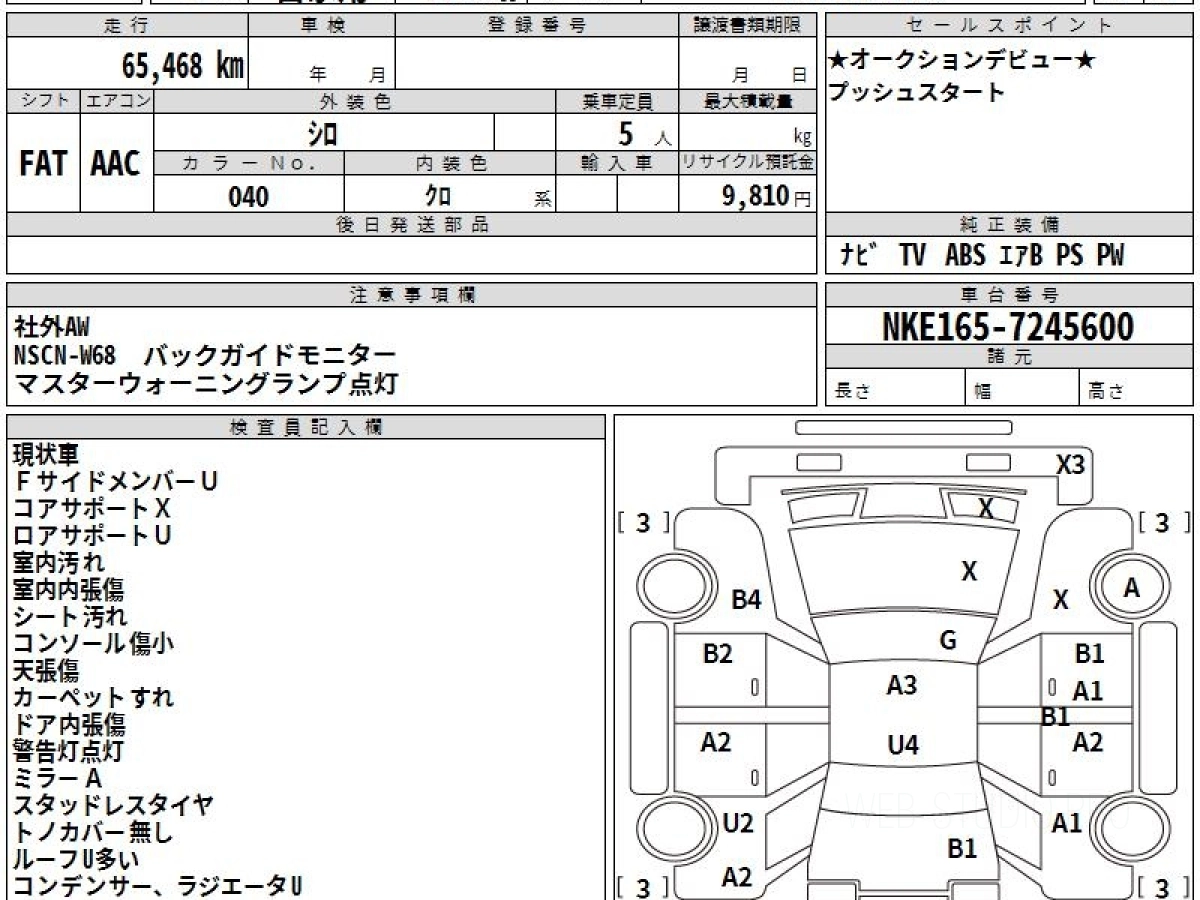Screen dimensions: 1200x900
Task: Click the color number 040
Action: (x=248, y=197)
